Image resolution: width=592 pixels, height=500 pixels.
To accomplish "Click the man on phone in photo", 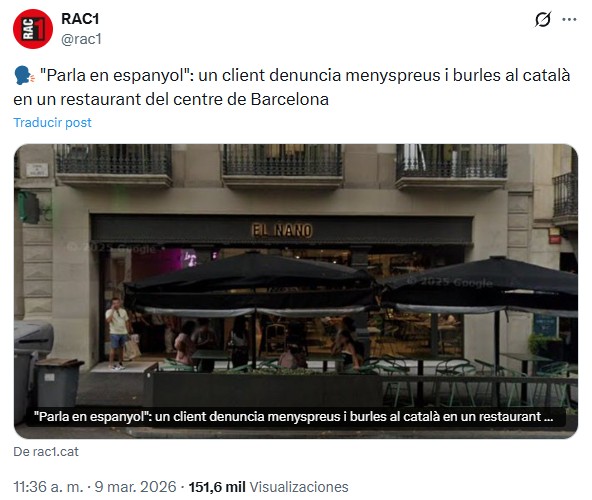I will click(x=118, y=333).
